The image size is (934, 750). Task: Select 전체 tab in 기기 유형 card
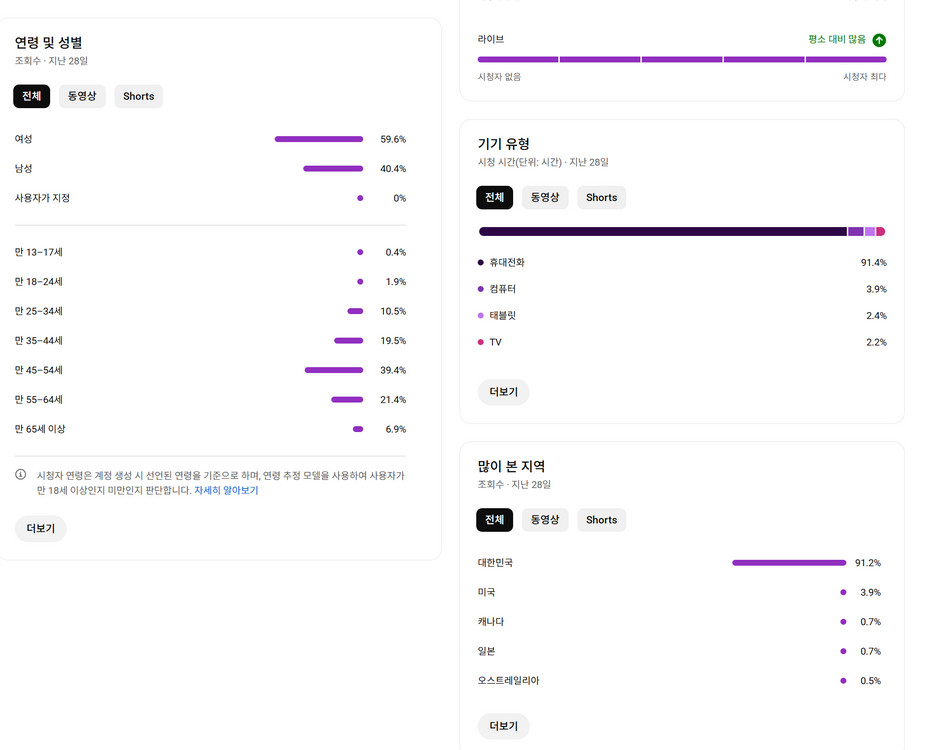(494, 197)
